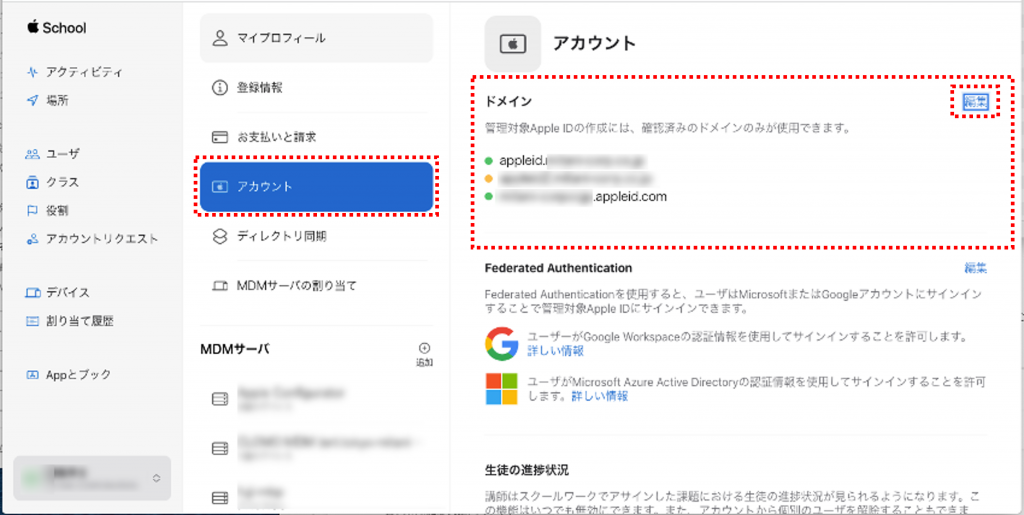Click the ユーザ people icon
The image size is (1024, 515).
pos(32,154)
